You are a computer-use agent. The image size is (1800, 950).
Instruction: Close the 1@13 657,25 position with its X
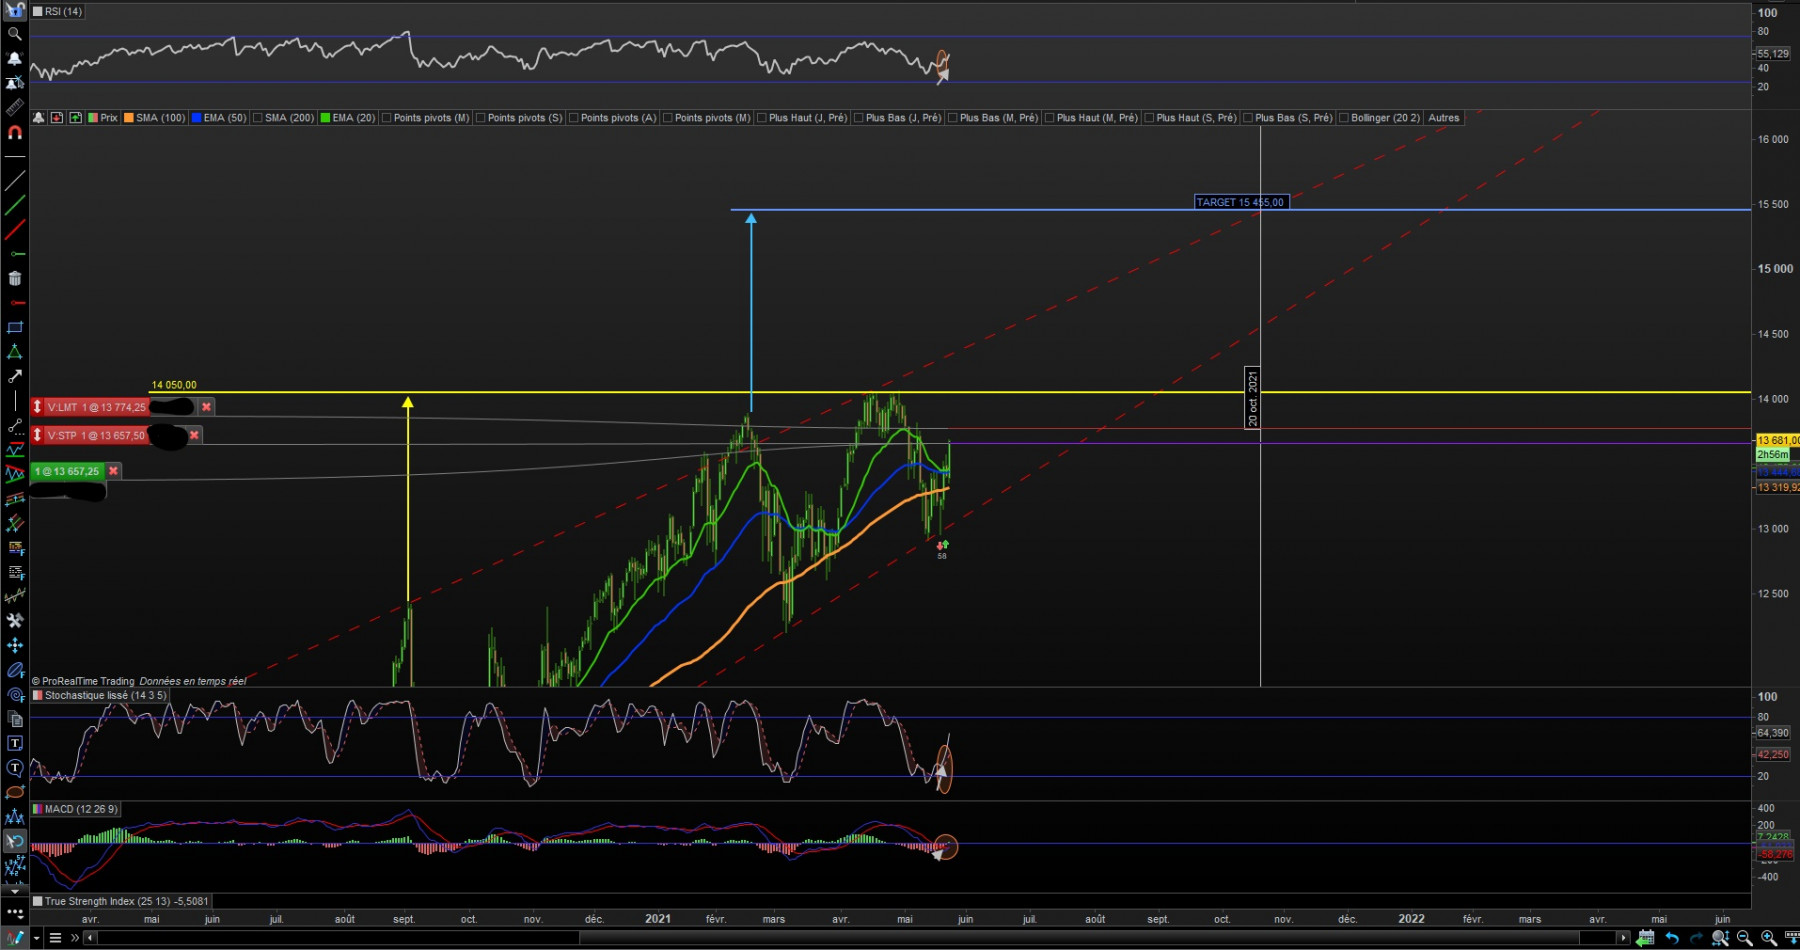tap(113, 471)
